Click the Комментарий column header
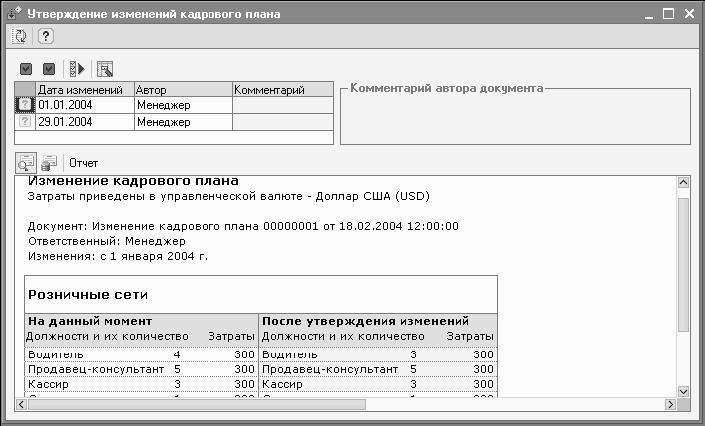Viewport: 705px width, 426px height. click(x=283, y=90)
